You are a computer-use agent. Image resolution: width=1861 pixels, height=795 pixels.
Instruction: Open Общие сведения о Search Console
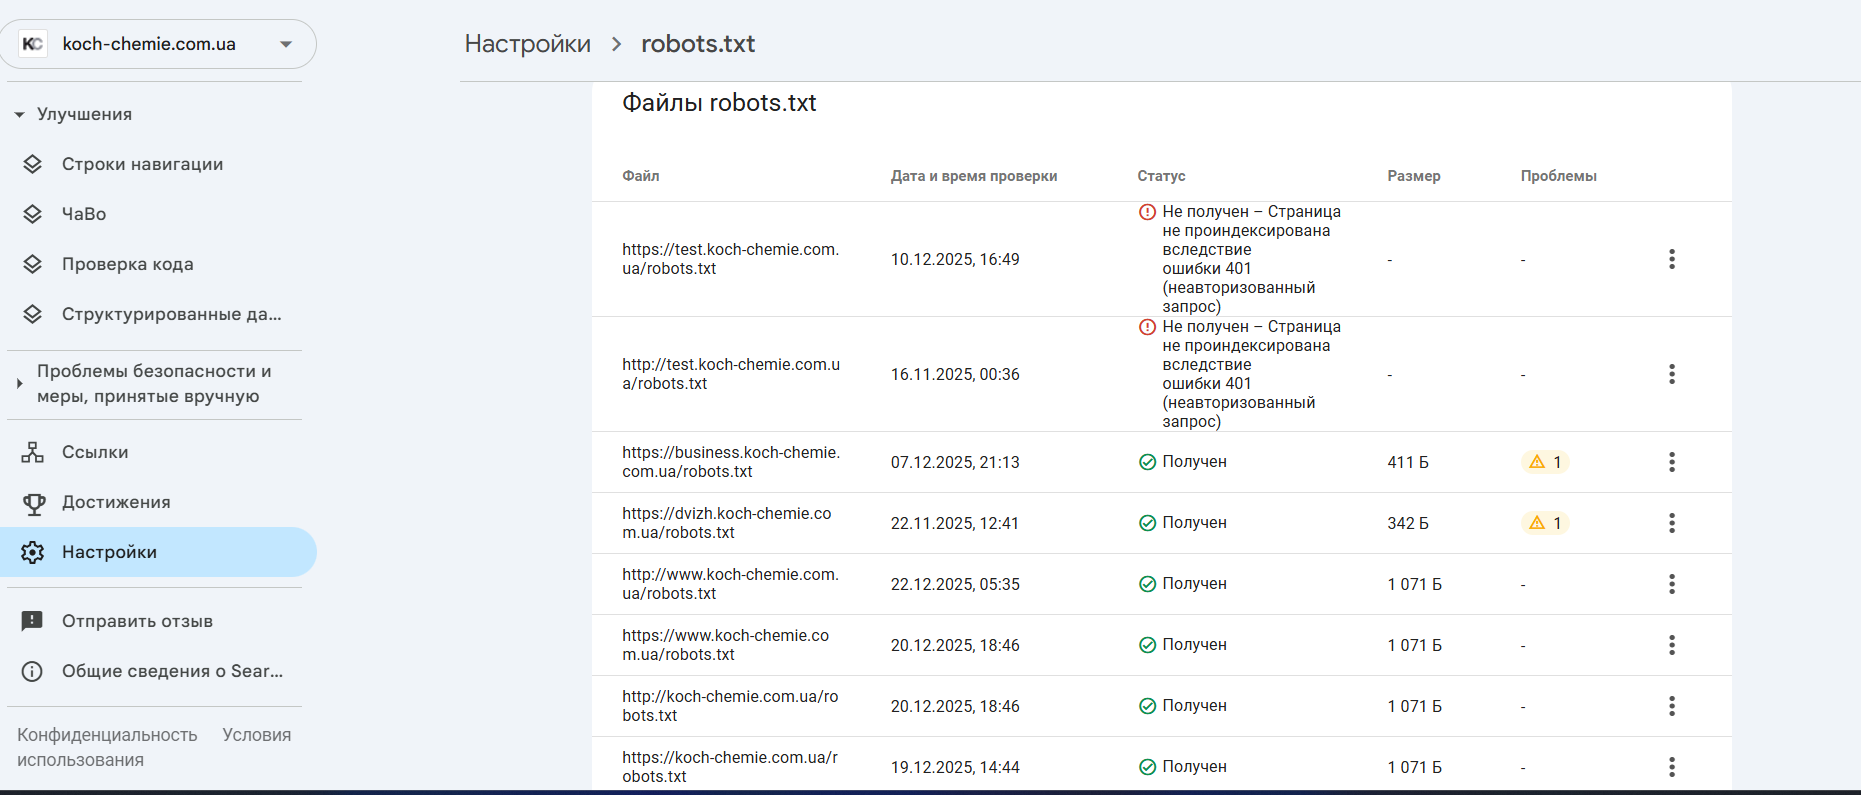(x=158, y=671)
